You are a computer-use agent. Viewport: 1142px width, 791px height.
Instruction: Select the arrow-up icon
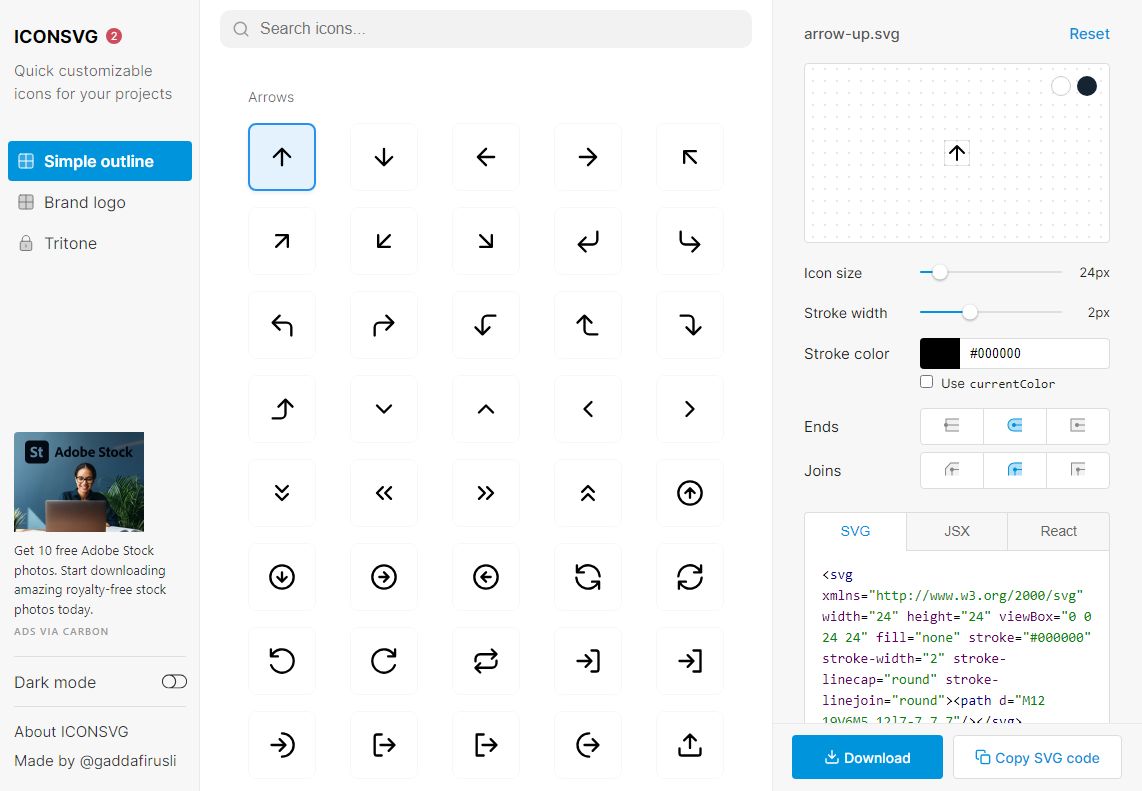click(x=282, y=157)
